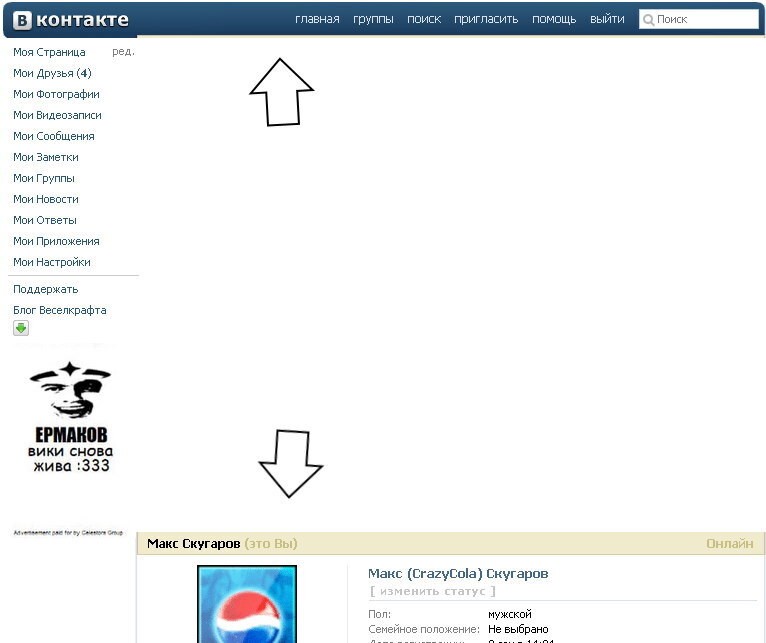This screenshot has width=766, height=643.
Task: Click the Advertisement paid for by caption
Action: (x=68, y=533)
